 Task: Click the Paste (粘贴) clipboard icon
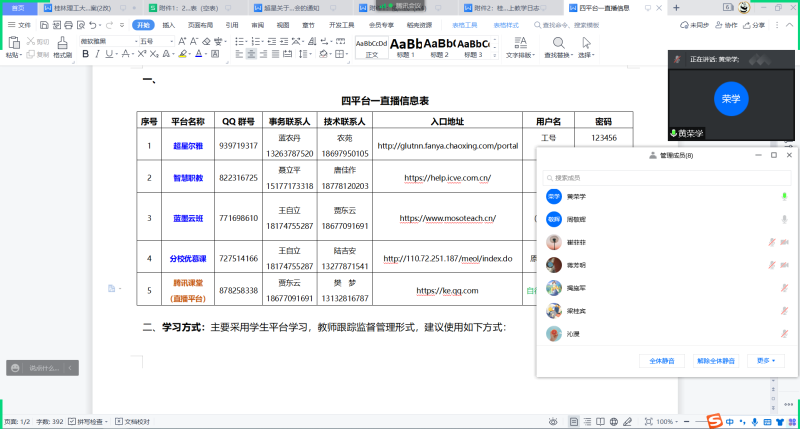[12, 46]
